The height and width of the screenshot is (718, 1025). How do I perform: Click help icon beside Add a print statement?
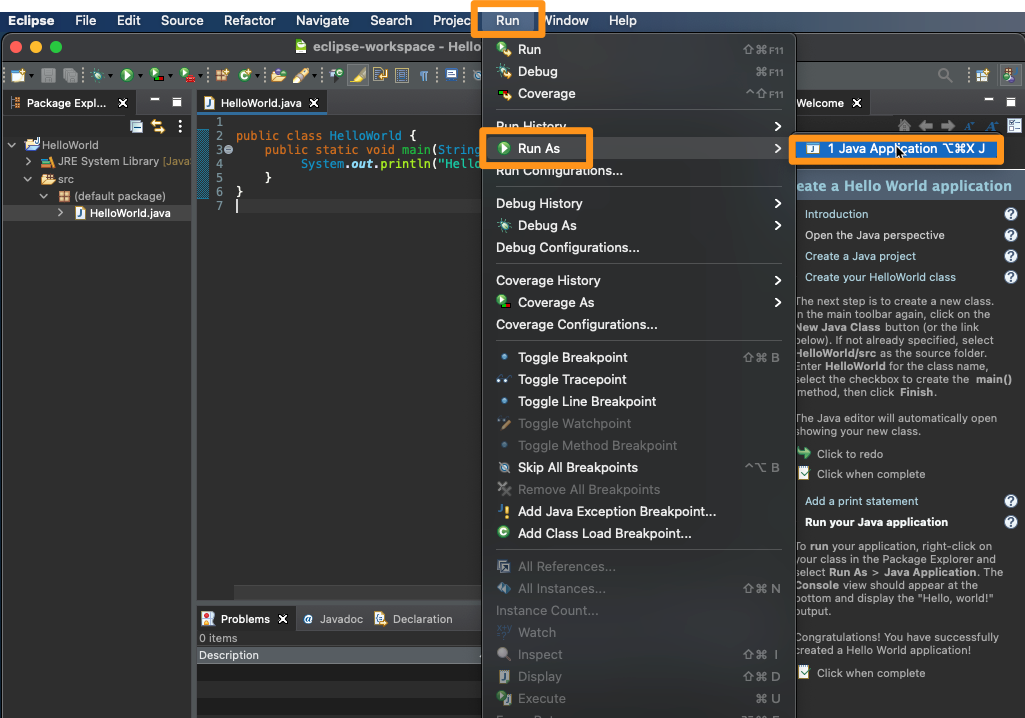tap(1011, 502)
